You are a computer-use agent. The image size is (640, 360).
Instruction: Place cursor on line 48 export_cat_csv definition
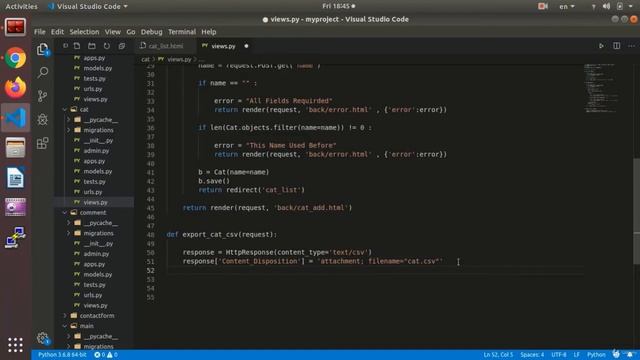222,235
